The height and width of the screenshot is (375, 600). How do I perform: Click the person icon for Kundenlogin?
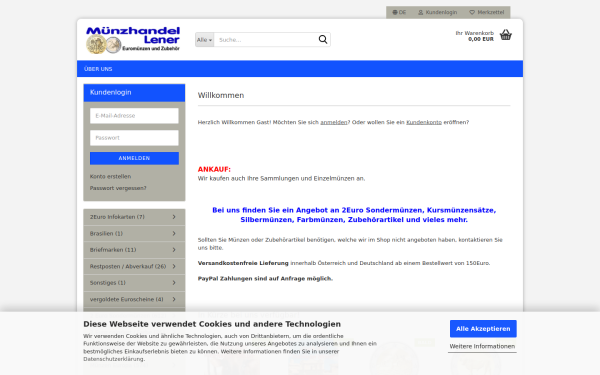[x=421, y=12]
